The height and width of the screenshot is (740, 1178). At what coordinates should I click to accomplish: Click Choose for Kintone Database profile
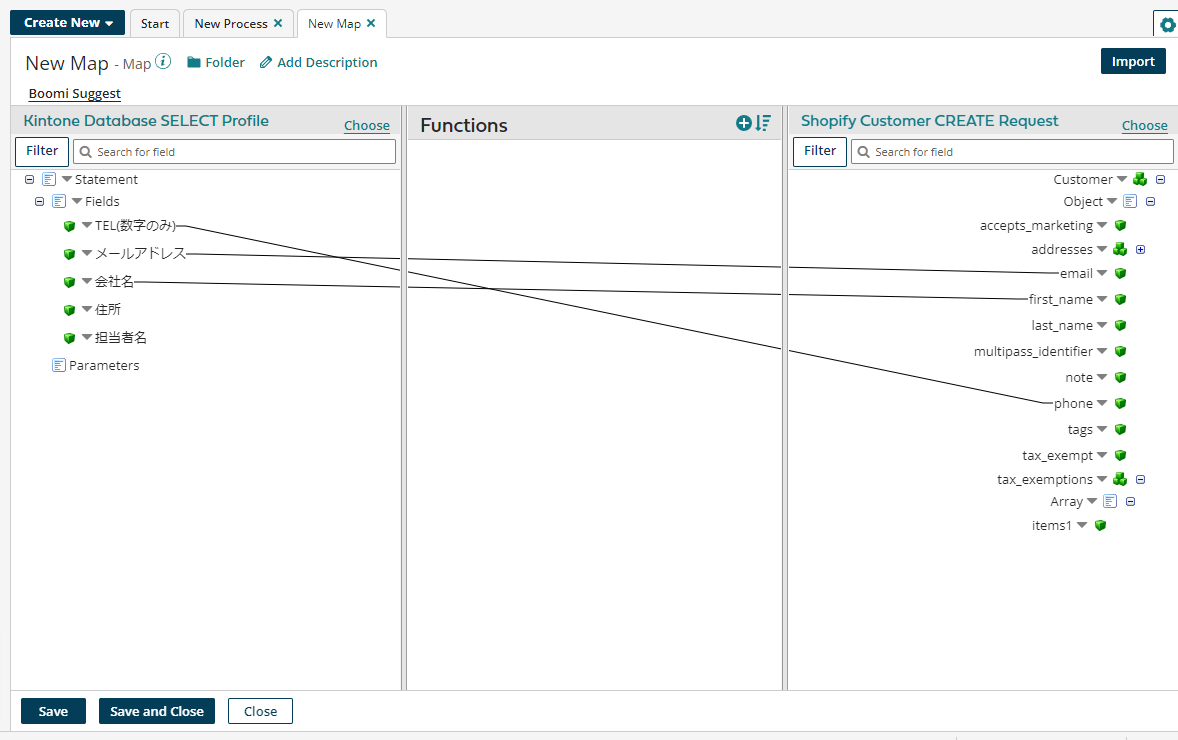coord(367,125)
